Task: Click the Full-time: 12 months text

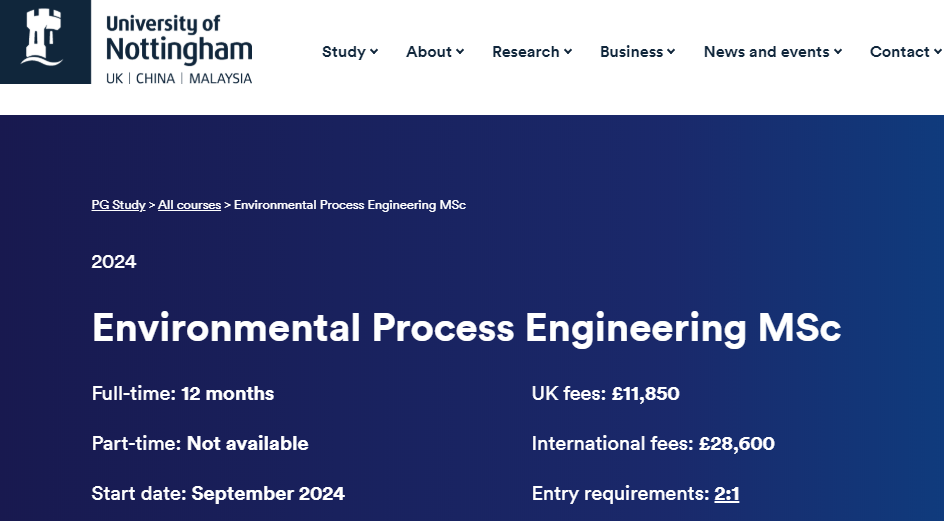Action: [x=183, y=393]
